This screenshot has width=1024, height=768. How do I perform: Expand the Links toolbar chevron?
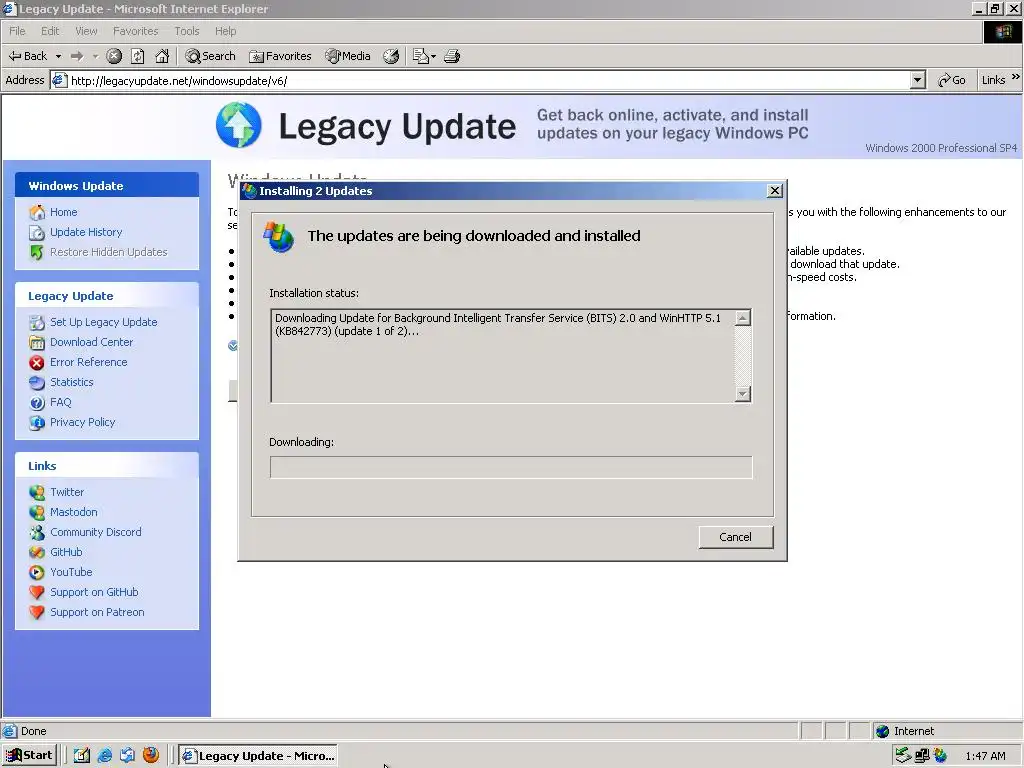click(1016, 77)
